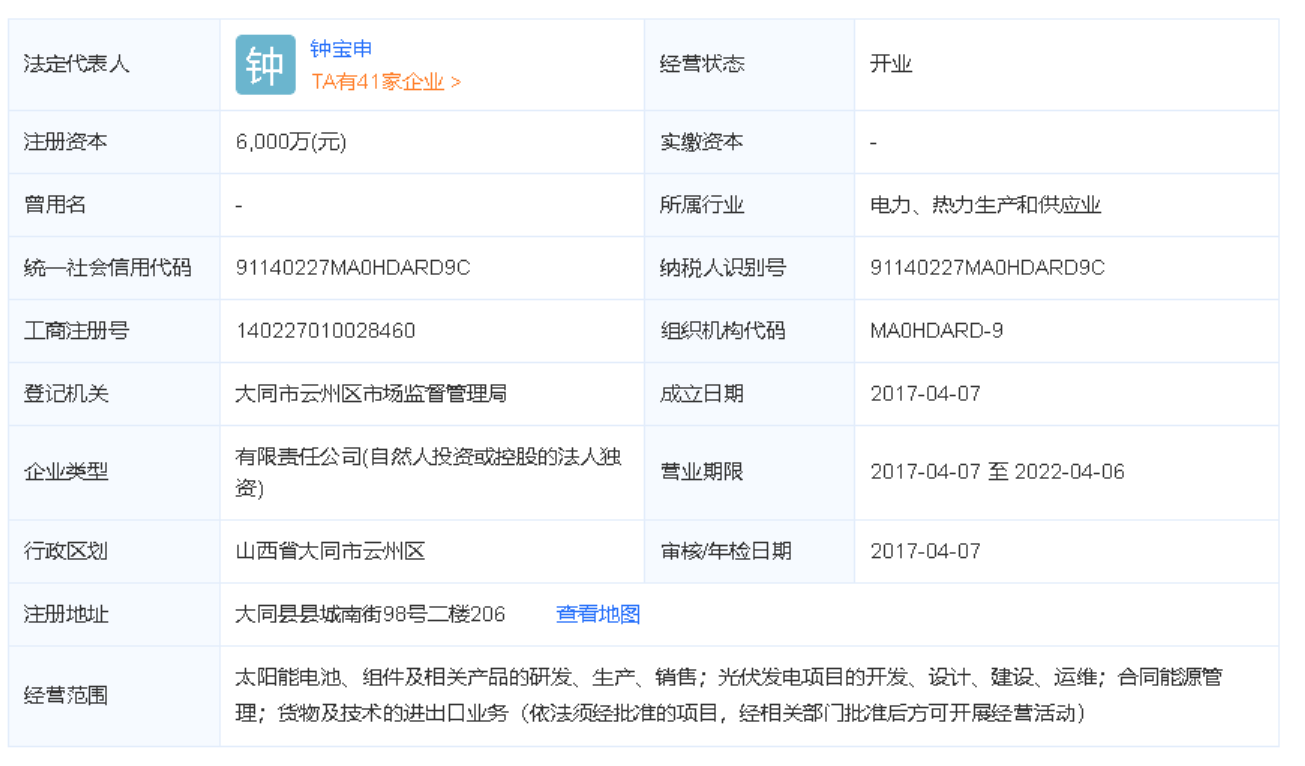This screenshot has width=1305, height=766.
Task: Click registration authority 大同市云州区市场监督管理局
Action: coord(371,393)
